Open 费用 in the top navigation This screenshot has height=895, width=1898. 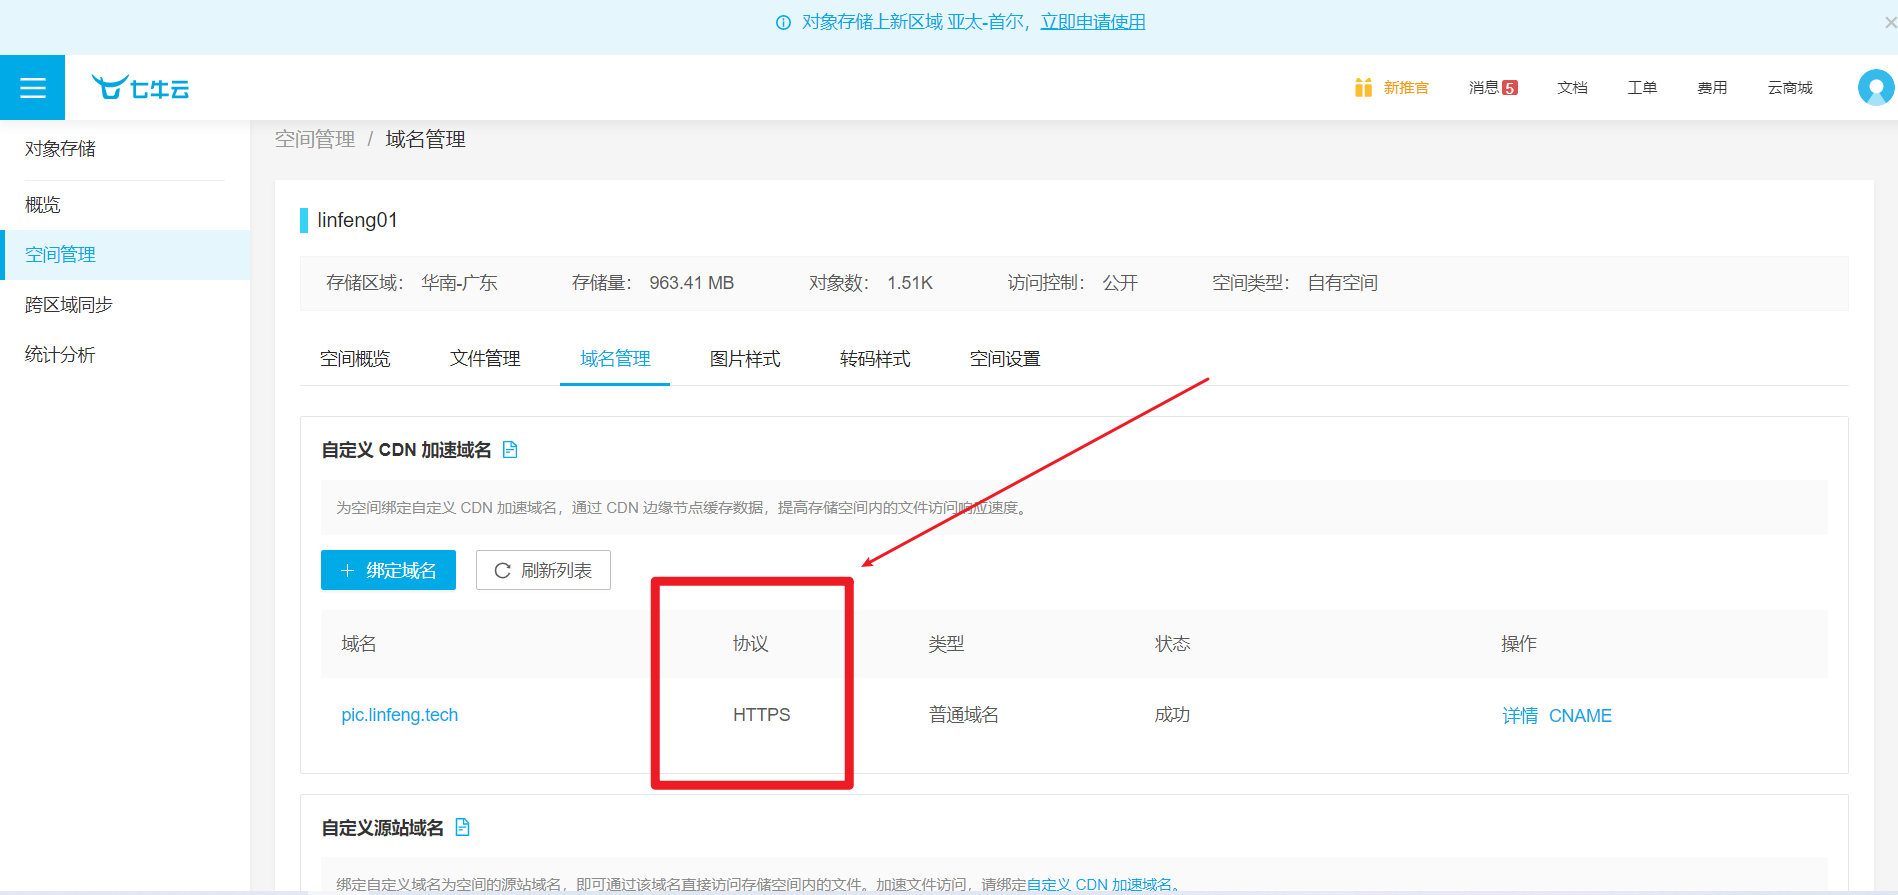click(x=1712, y=88)
